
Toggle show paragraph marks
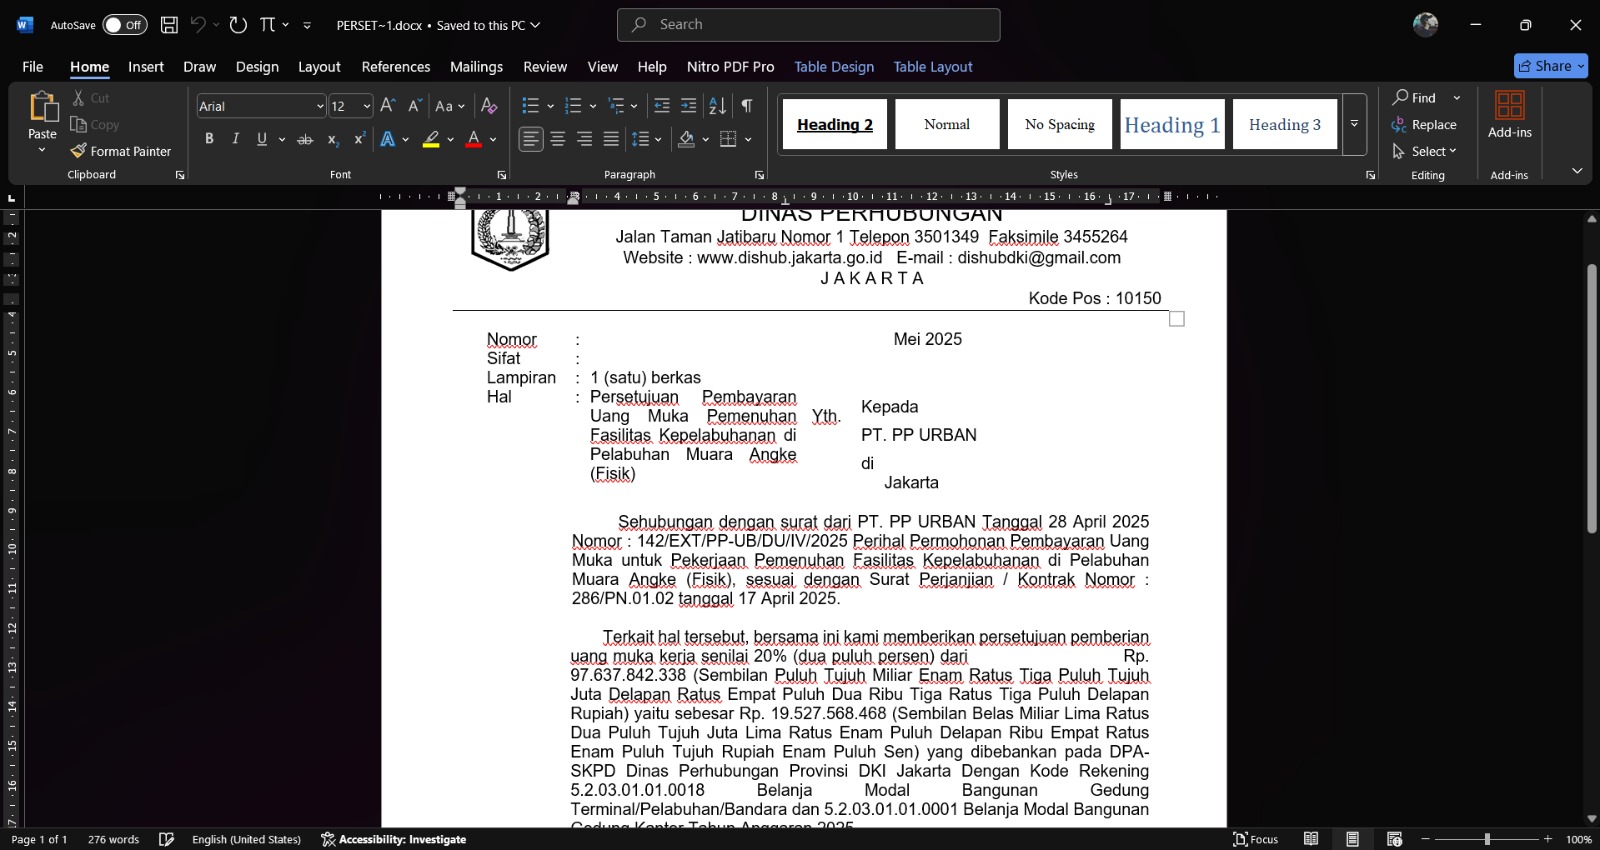(747, 106)
